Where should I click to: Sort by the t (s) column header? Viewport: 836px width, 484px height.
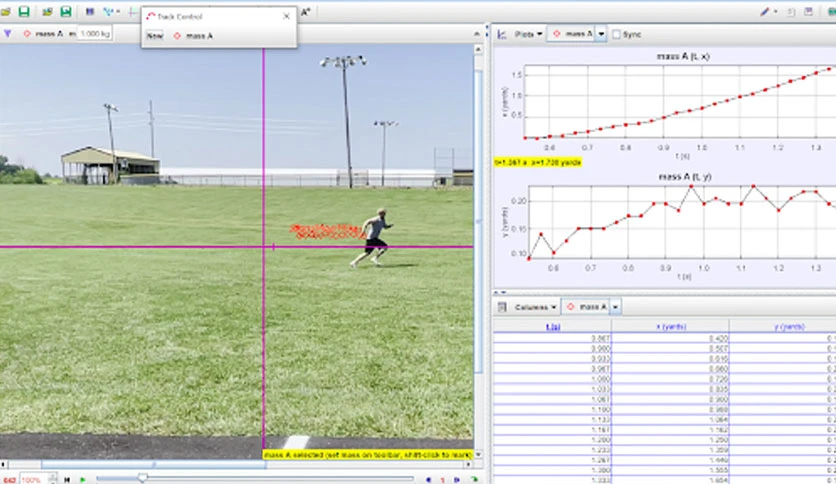pyautogui.click(x=552, y=326)
